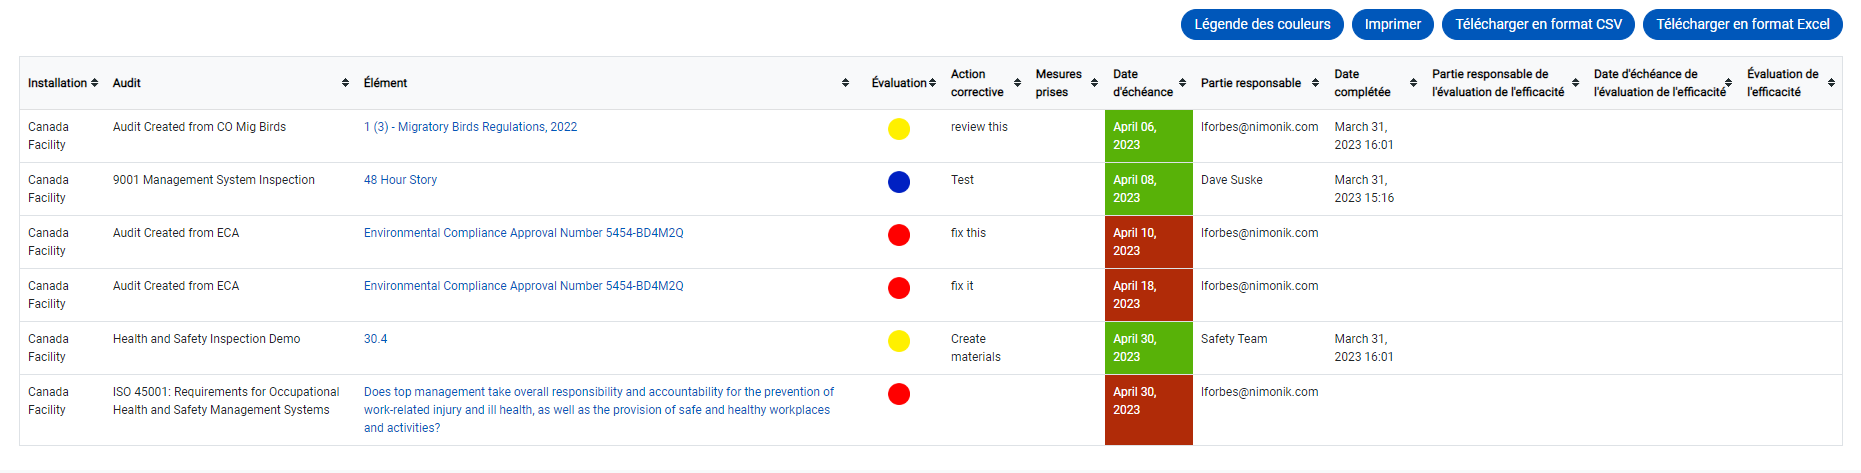Click red evaluation dot in fix it row
The height and width of the screenshot is (473, 1861).
point(899,288)
